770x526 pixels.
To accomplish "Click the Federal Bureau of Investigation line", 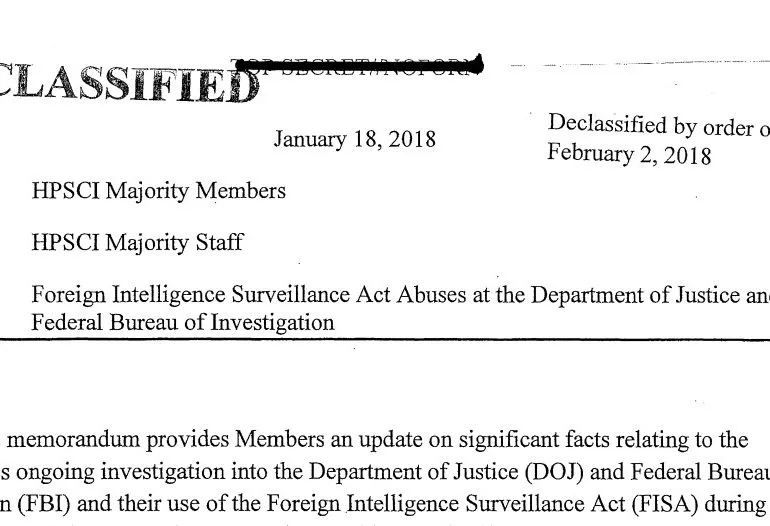I will [183, 323].
